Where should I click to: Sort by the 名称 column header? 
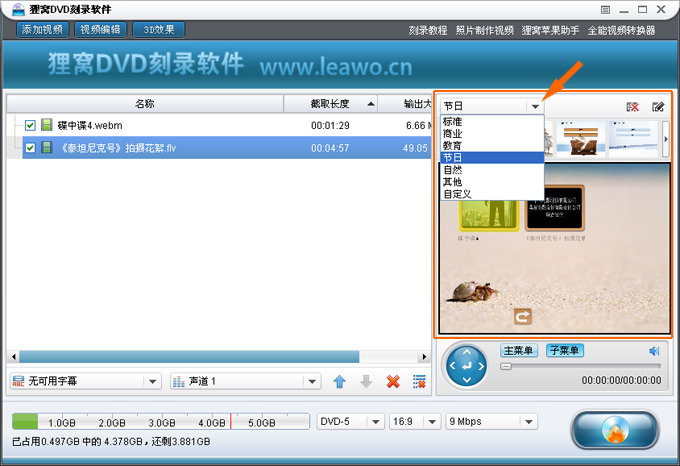[145, 104]
